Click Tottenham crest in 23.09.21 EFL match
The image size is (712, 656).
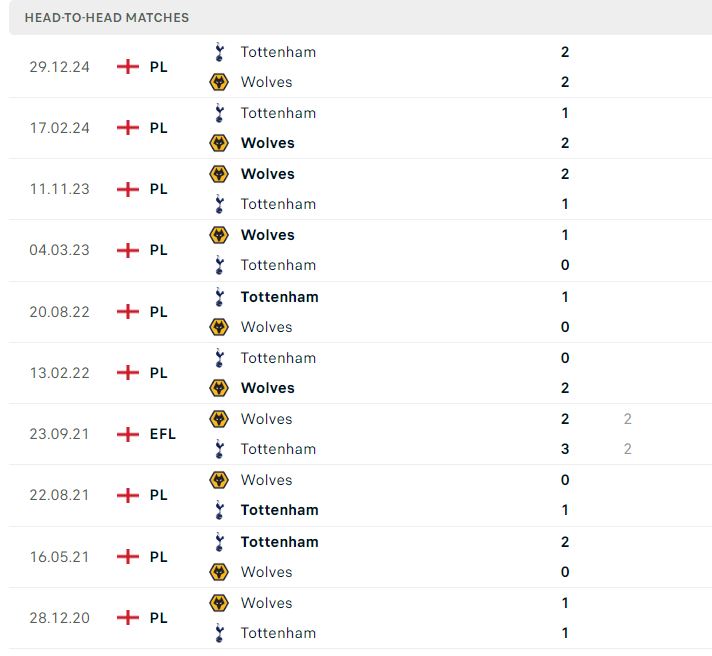click(x=219, y=449)
